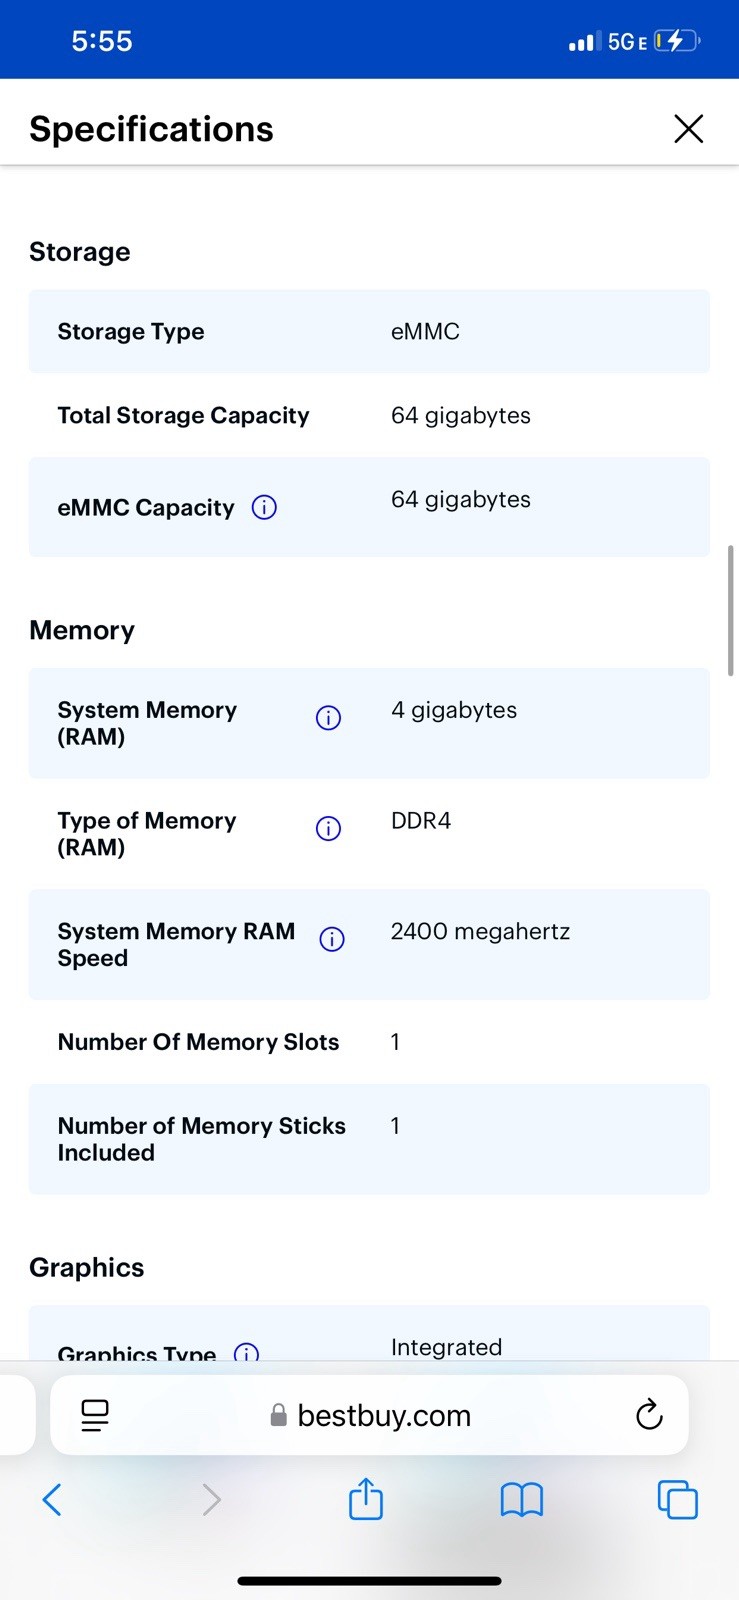View info for System Memory RAM Speed
Image resolution: width=739 pixels, height=1600 pixels.
[x=332, y=940]
